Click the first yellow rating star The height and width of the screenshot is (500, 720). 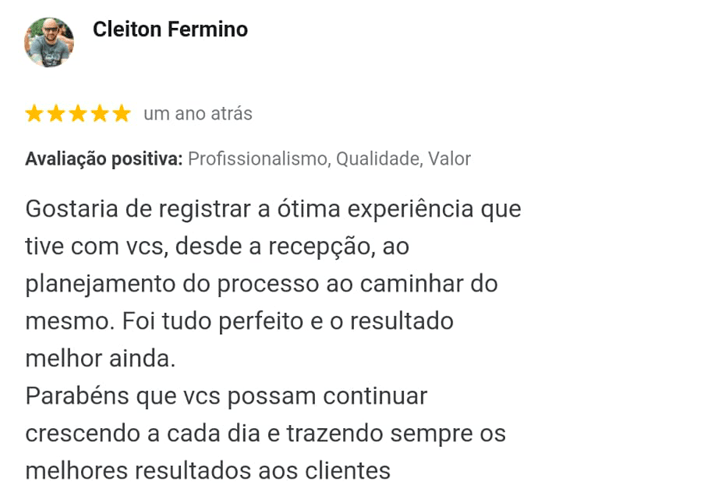click(34, 114)
